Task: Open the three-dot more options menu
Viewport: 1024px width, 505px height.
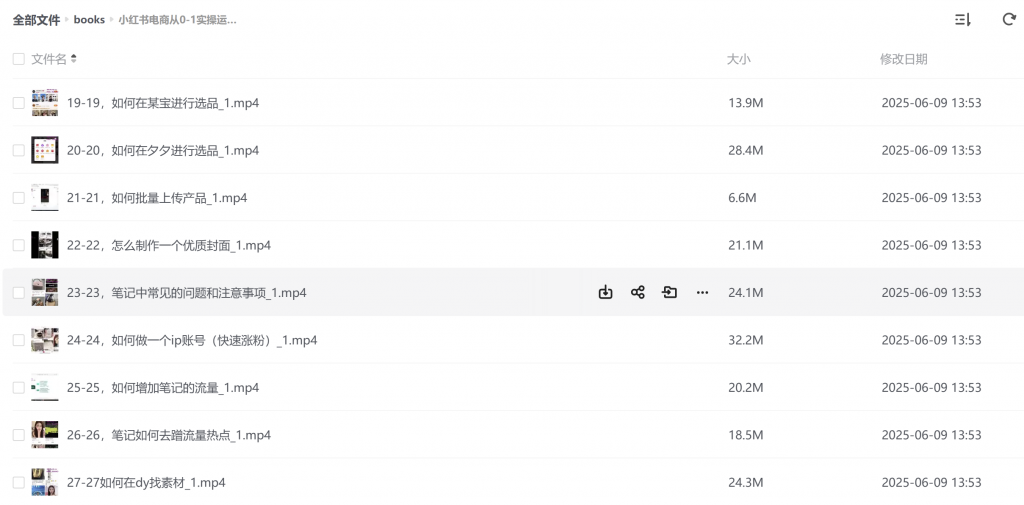Action: tap(702, 293)
